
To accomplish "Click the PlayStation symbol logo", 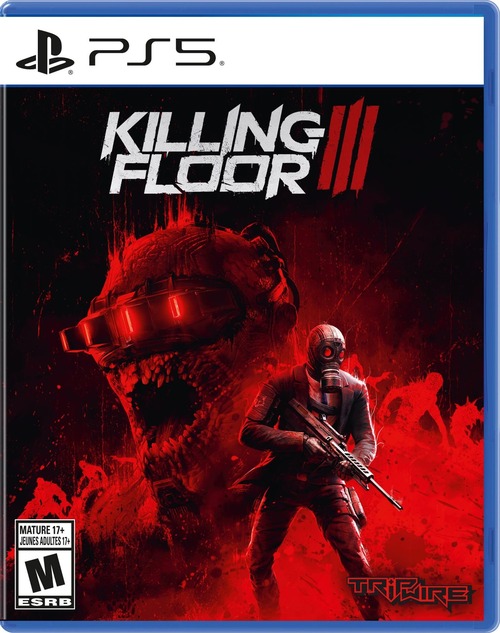I will [45, 52].
